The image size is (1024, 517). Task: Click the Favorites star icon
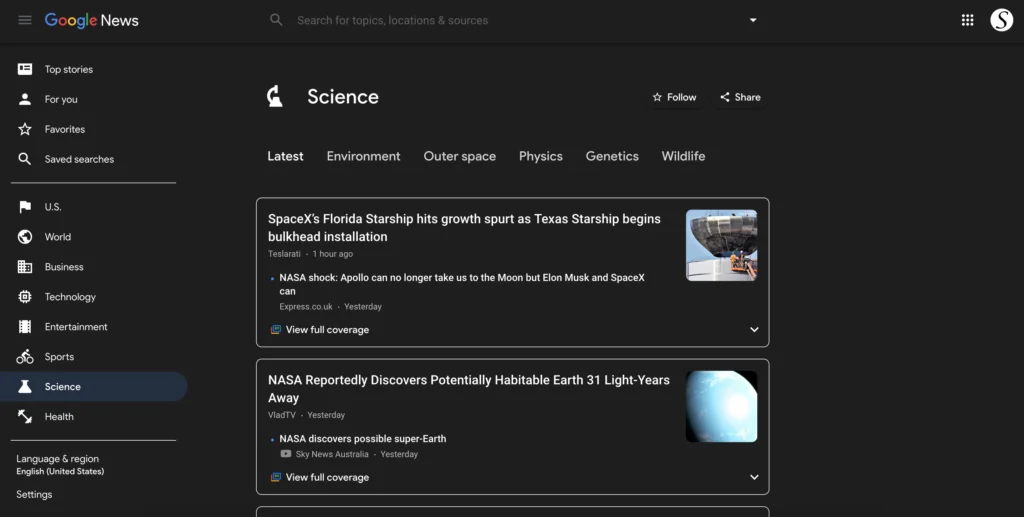coord(25,129)
